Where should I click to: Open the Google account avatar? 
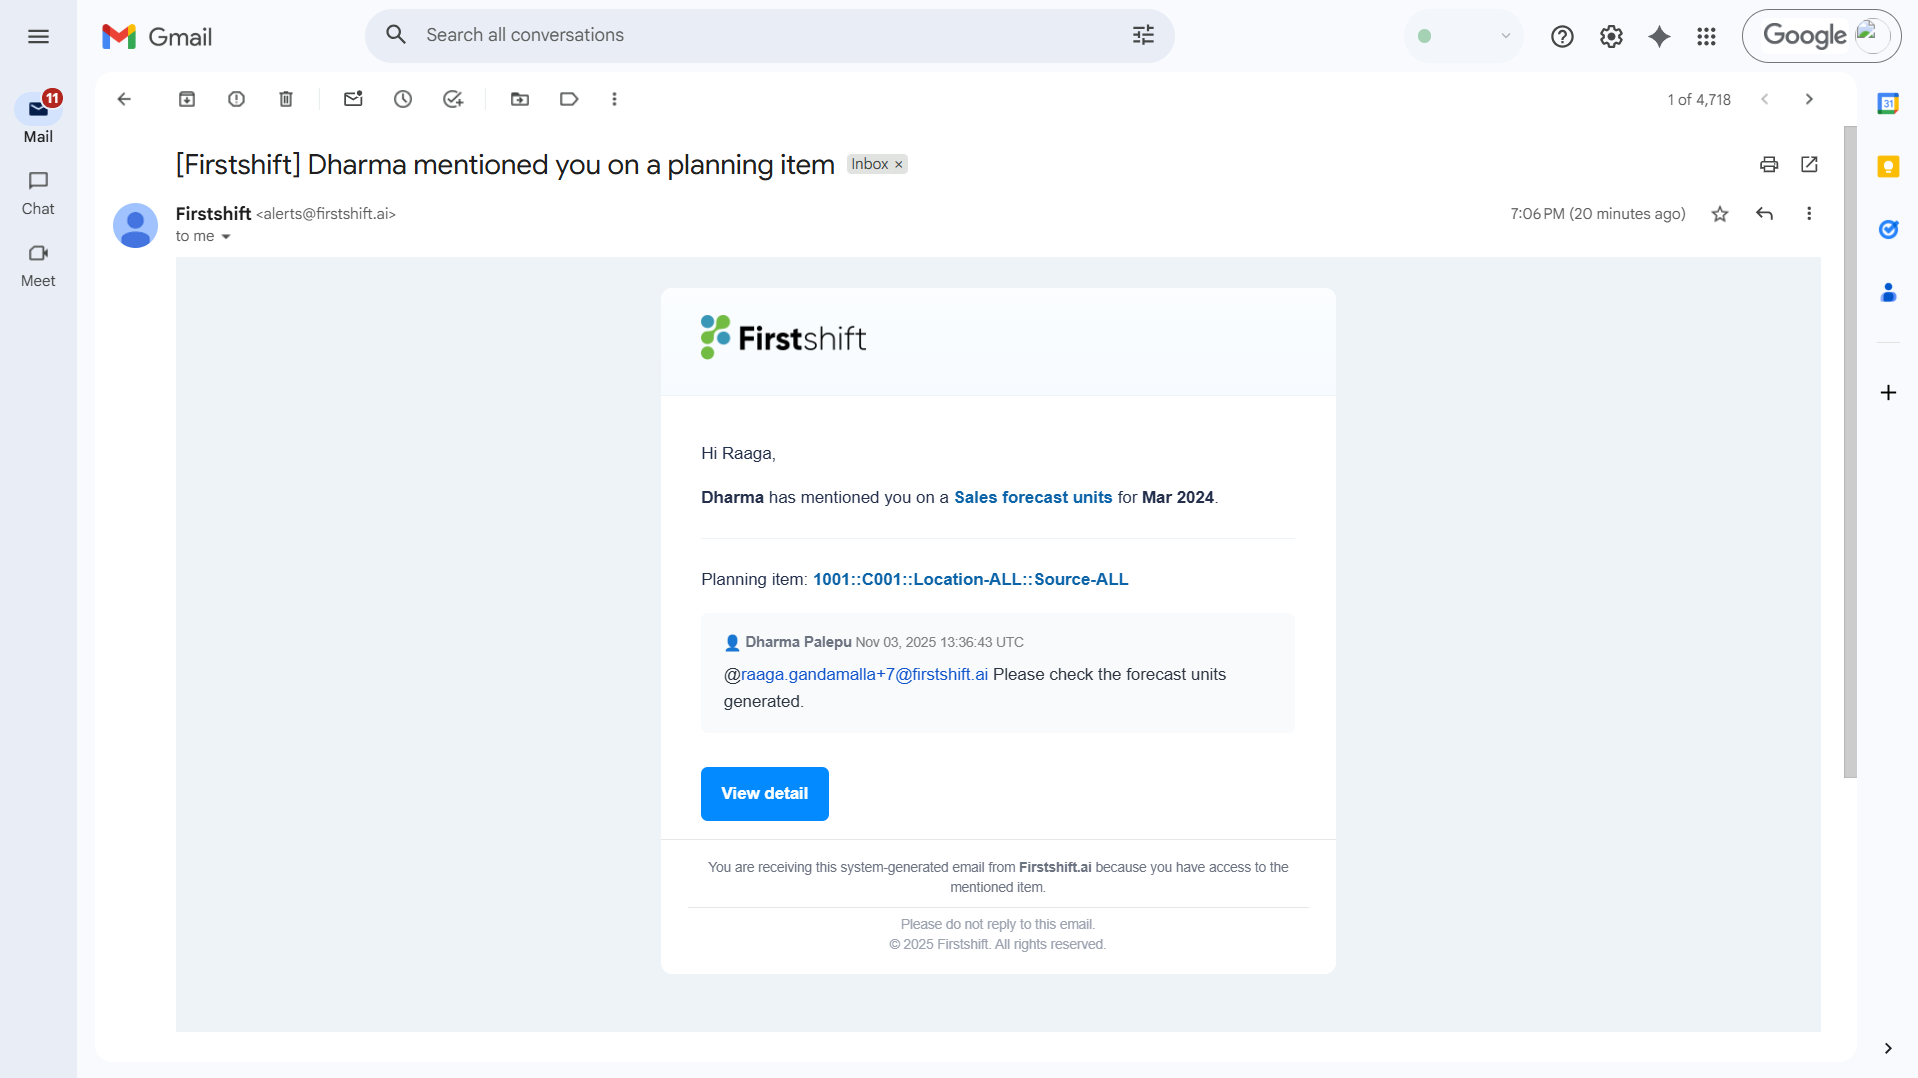point(1872,36)
